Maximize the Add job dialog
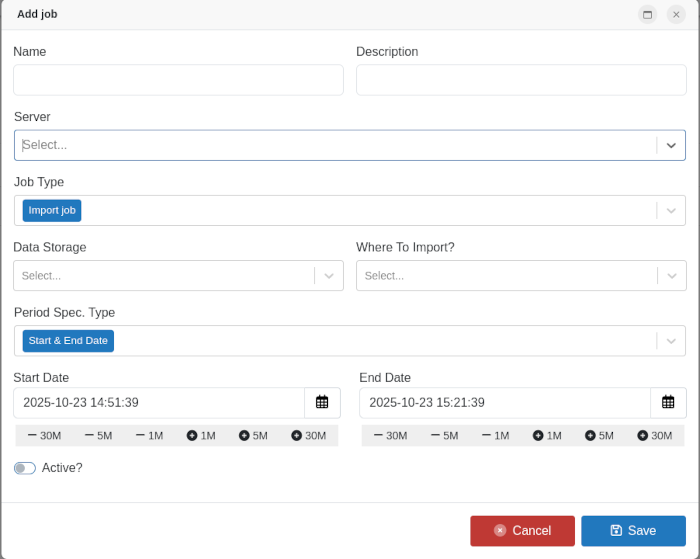 pyautogui.click(x=647, y=14)
